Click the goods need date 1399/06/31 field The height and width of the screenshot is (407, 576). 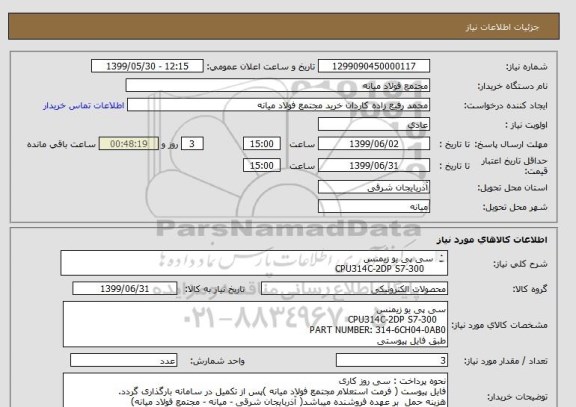(125, 289)
